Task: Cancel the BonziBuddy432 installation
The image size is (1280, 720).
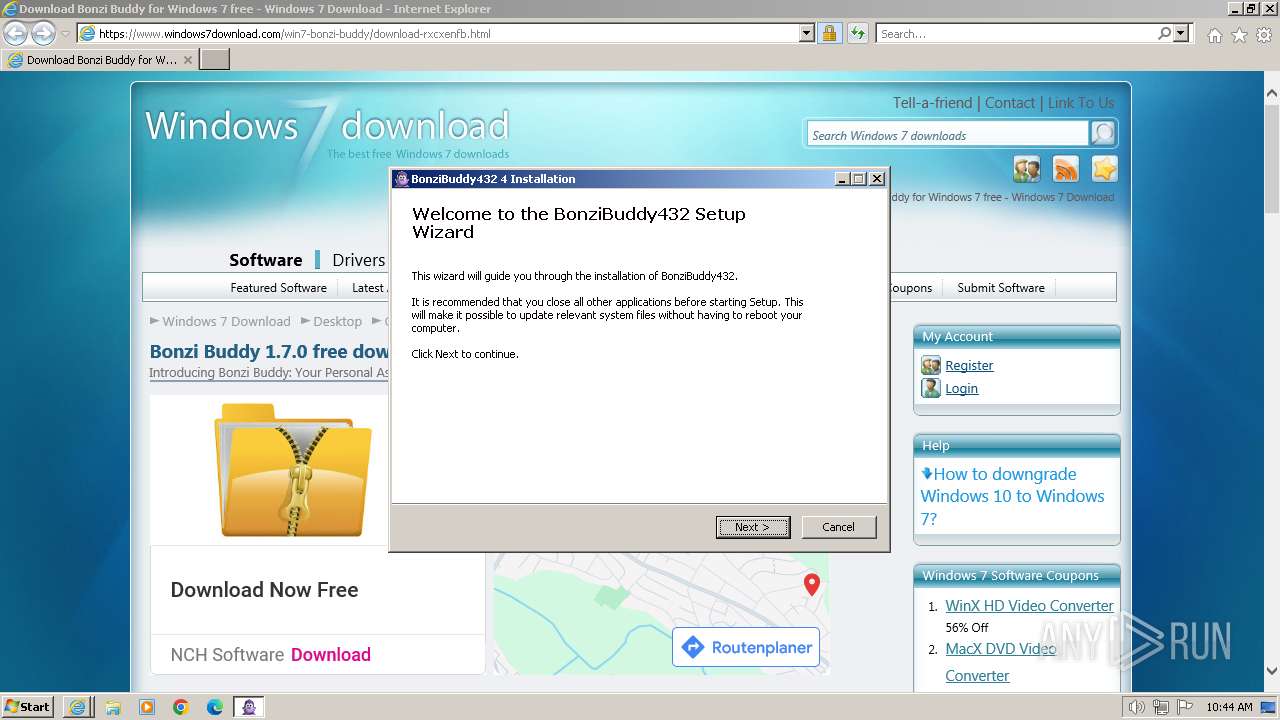Action: coord(838,527)
